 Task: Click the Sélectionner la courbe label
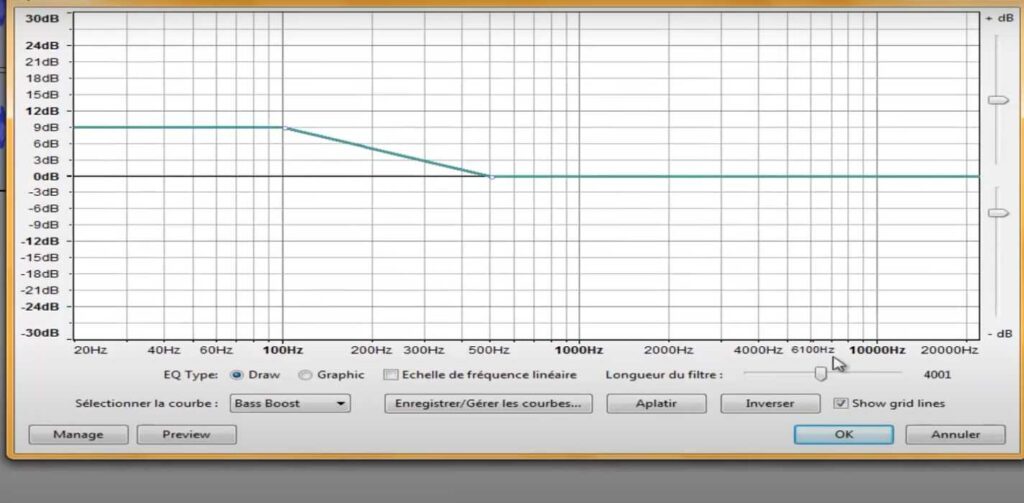pos(147,404)
